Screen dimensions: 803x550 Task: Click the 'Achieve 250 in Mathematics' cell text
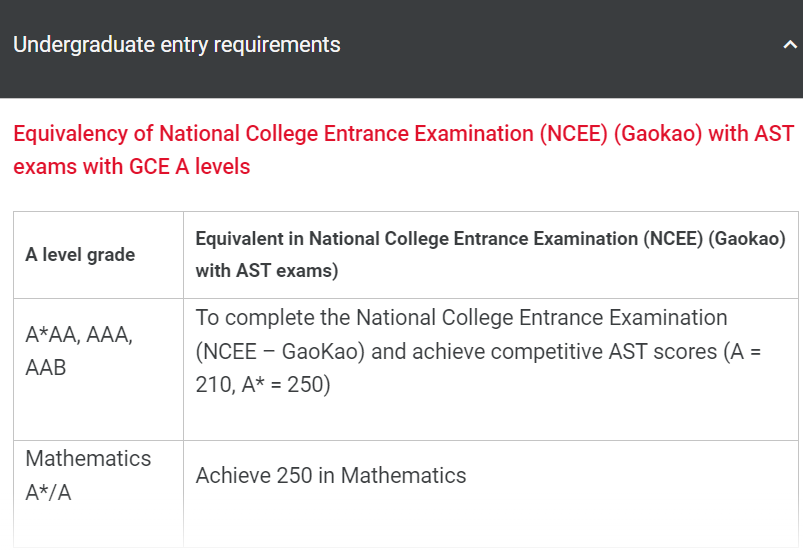pyautogui.click(x=331, y=475)
